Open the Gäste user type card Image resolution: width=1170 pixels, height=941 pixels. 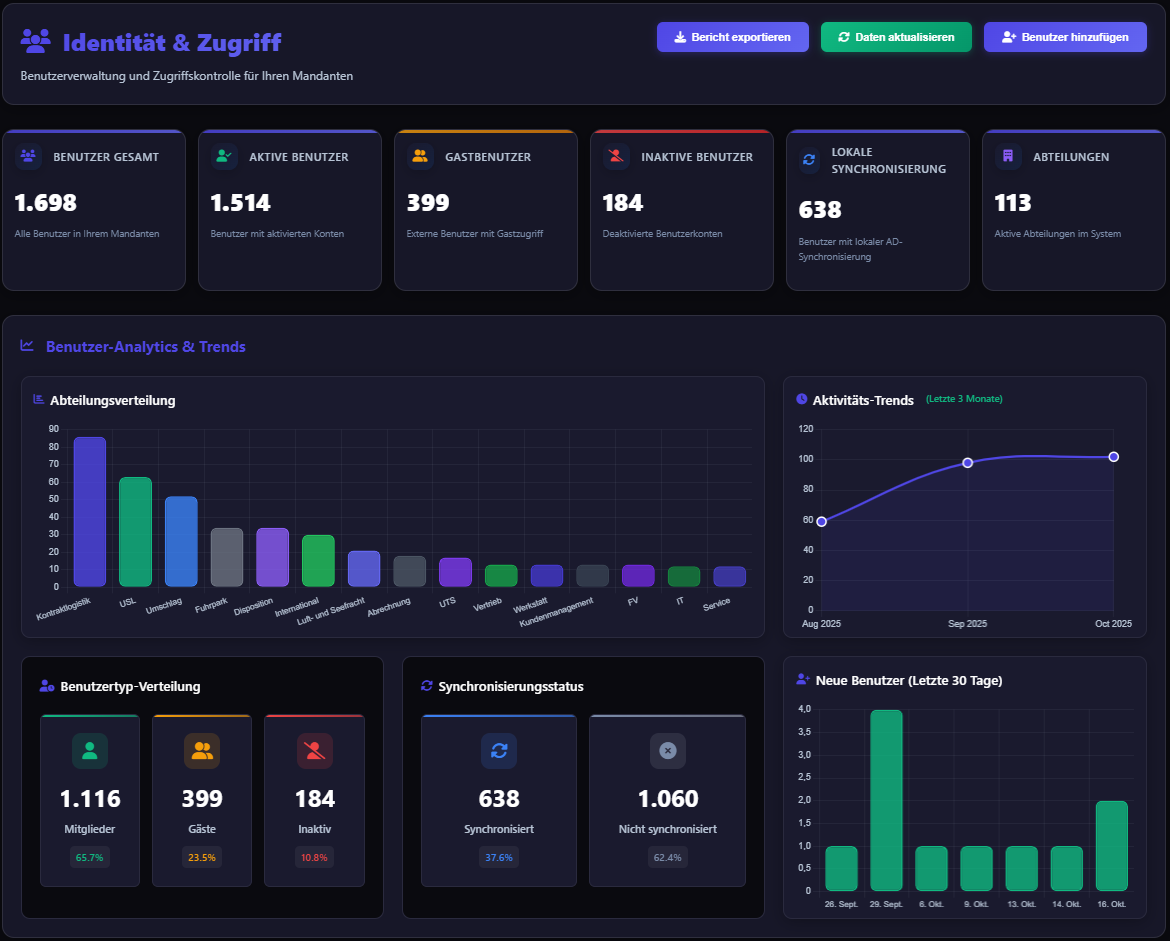(202, 800)
